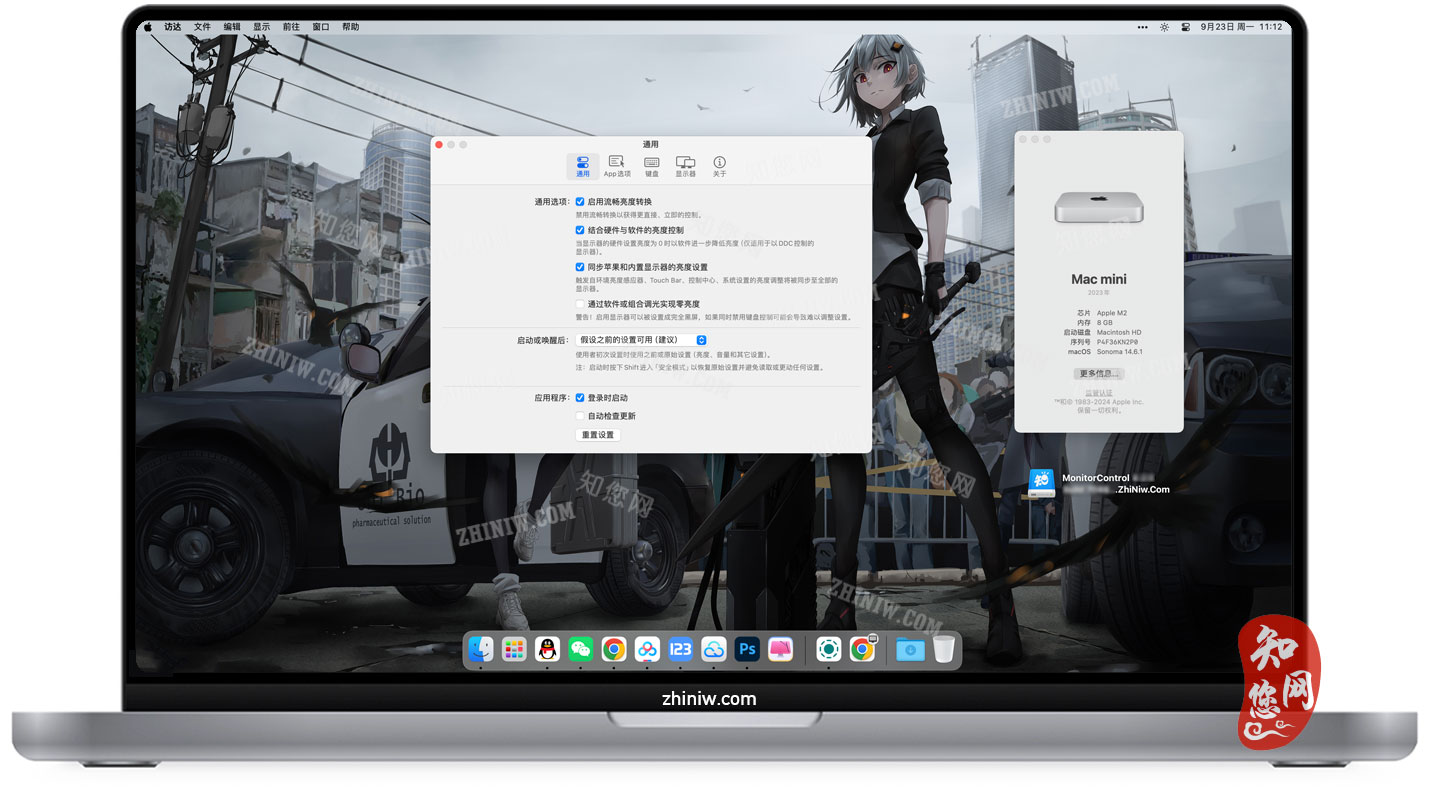Image resolution: width=1429 pixels, height=797 pixels.
Task: Open Control Center from the menu bar
Action: tap(1186, 27)
